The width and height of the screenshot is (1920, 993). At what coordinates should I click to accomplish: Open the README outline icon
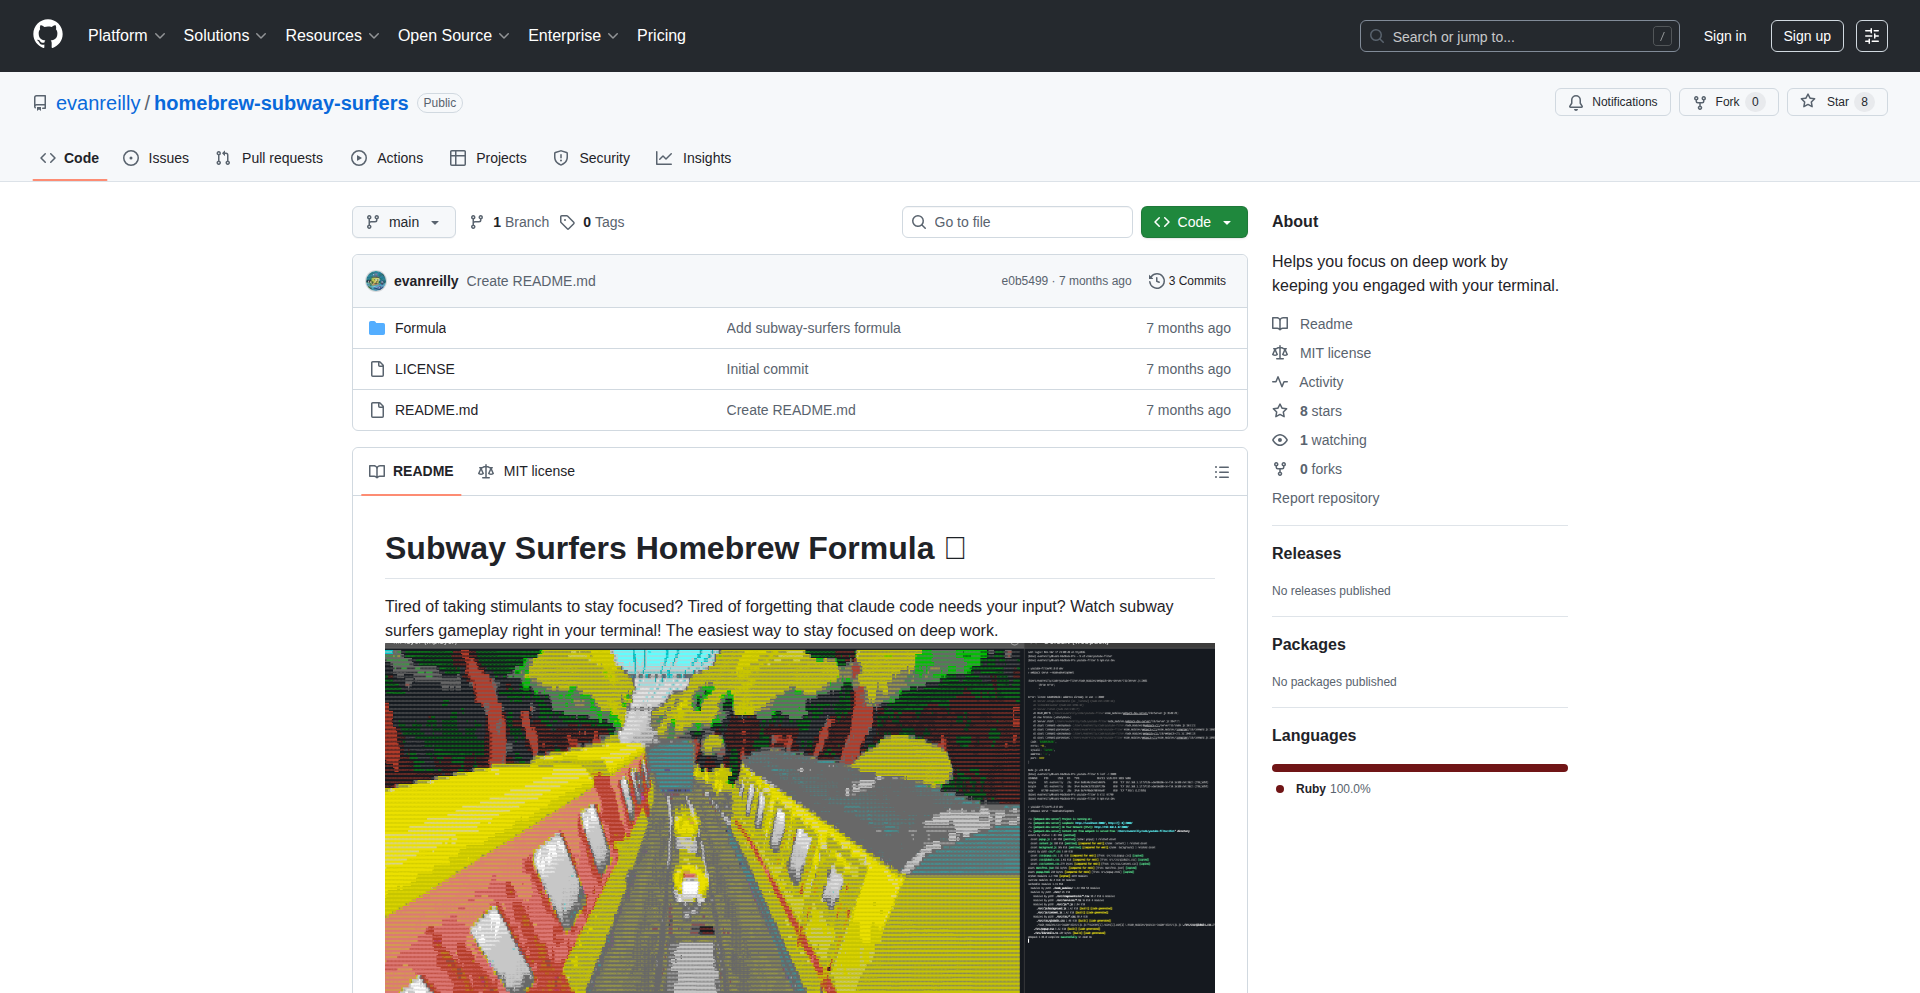coord(1222,472)
